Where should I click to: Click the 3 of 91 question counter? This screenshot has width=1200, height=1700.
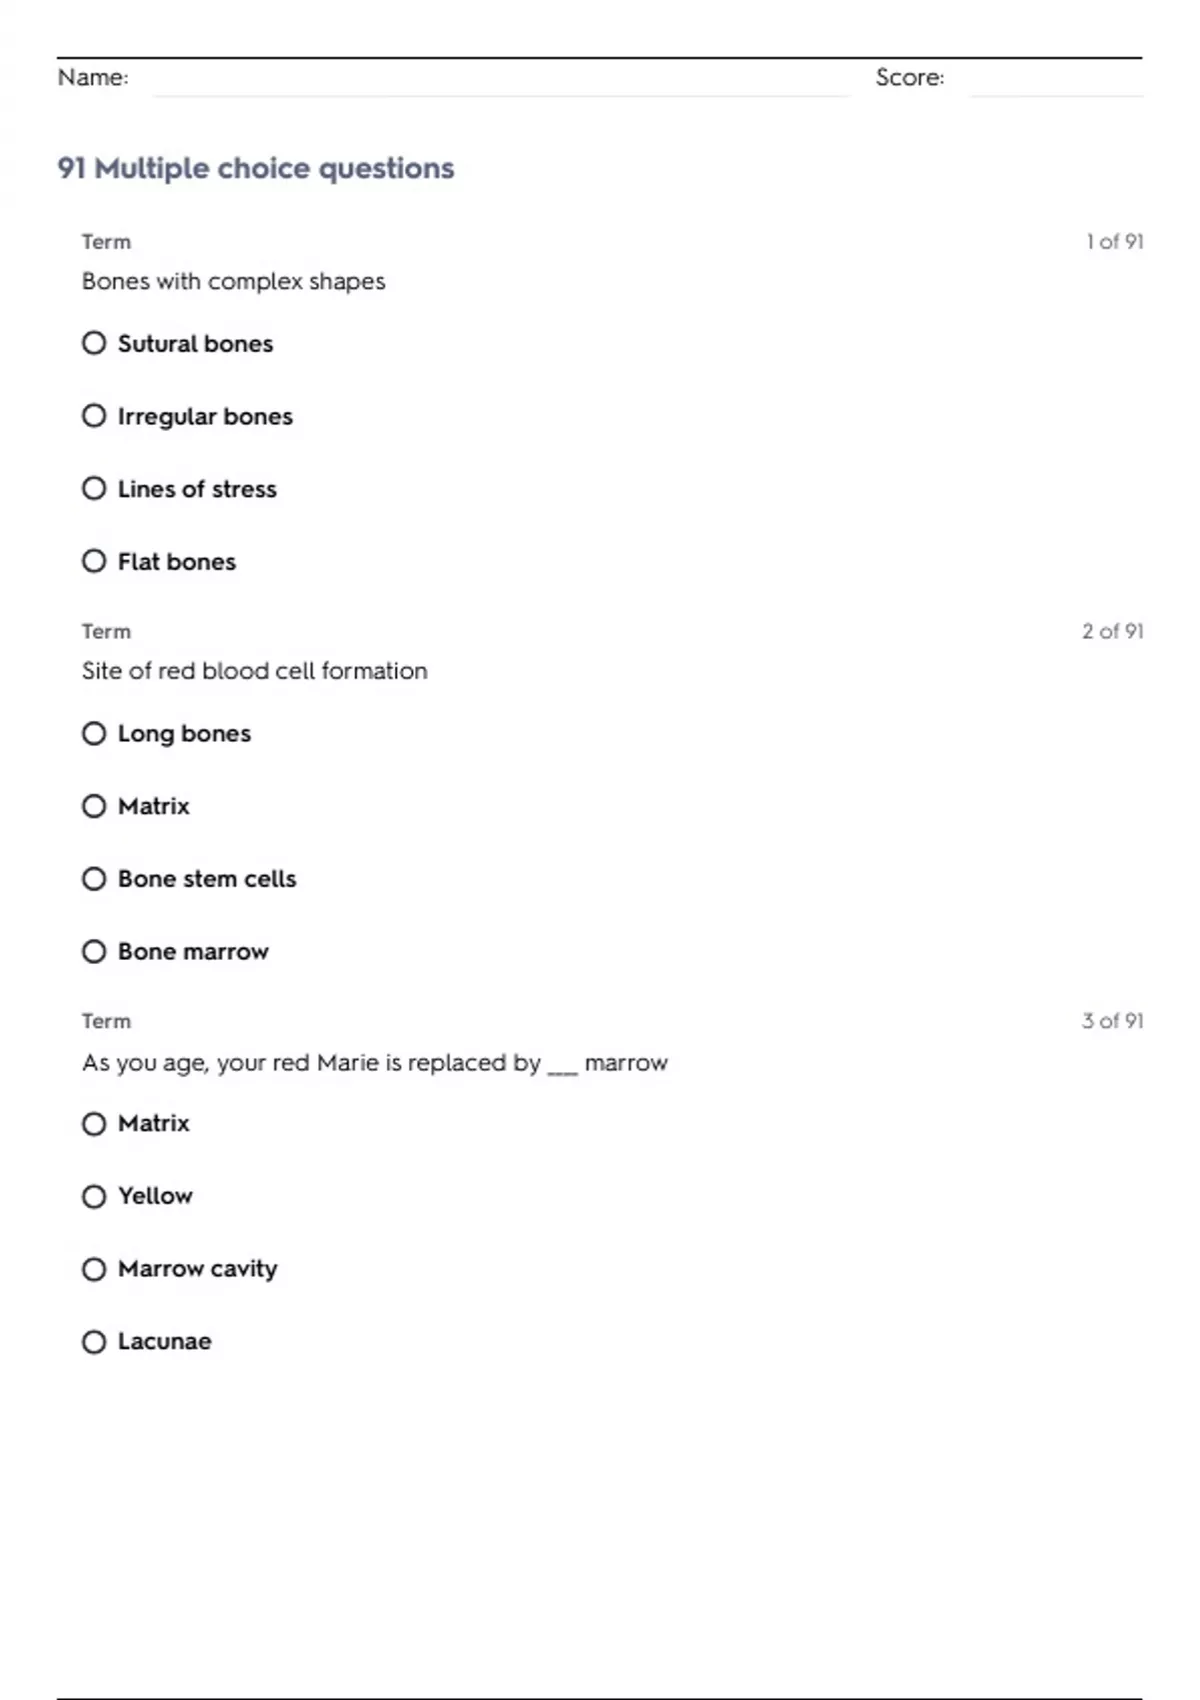pos(1113,1021)
